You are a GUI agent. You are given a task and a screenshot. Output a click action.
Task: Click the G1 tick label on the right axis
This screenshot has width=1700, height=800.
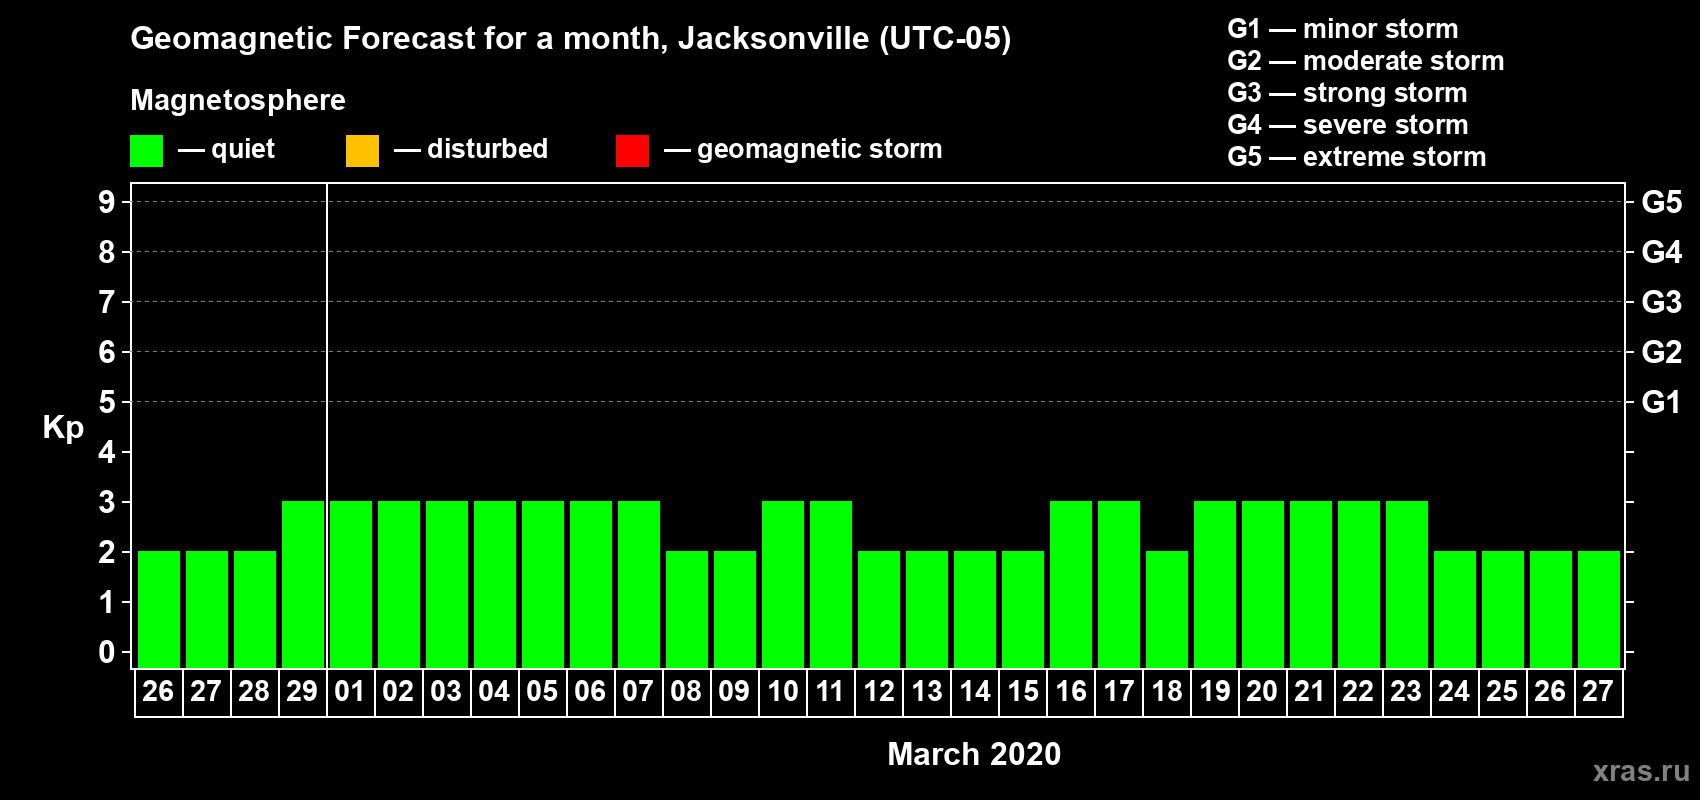pyautogui.click(x=1662, y=402)
